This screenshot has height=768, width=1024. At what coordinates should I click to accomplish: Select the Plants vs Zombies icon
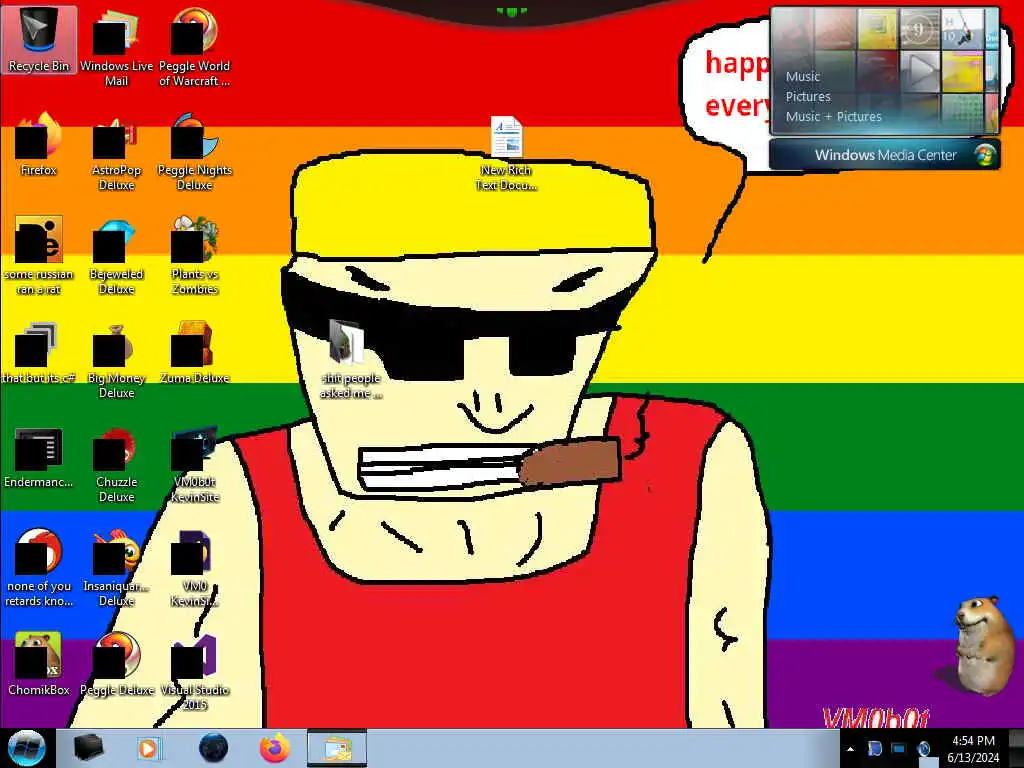(x=194, y=255)
